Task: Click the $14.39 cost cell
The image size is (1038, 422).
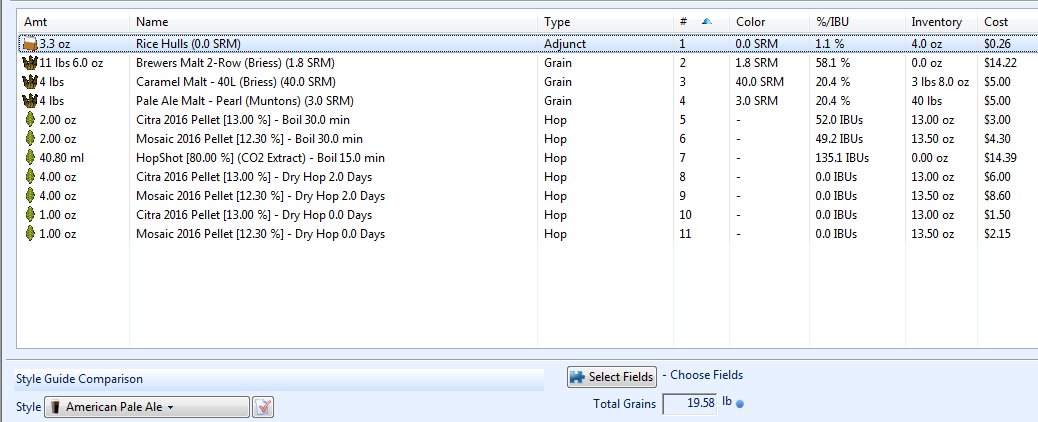Action: pos(998,158)
